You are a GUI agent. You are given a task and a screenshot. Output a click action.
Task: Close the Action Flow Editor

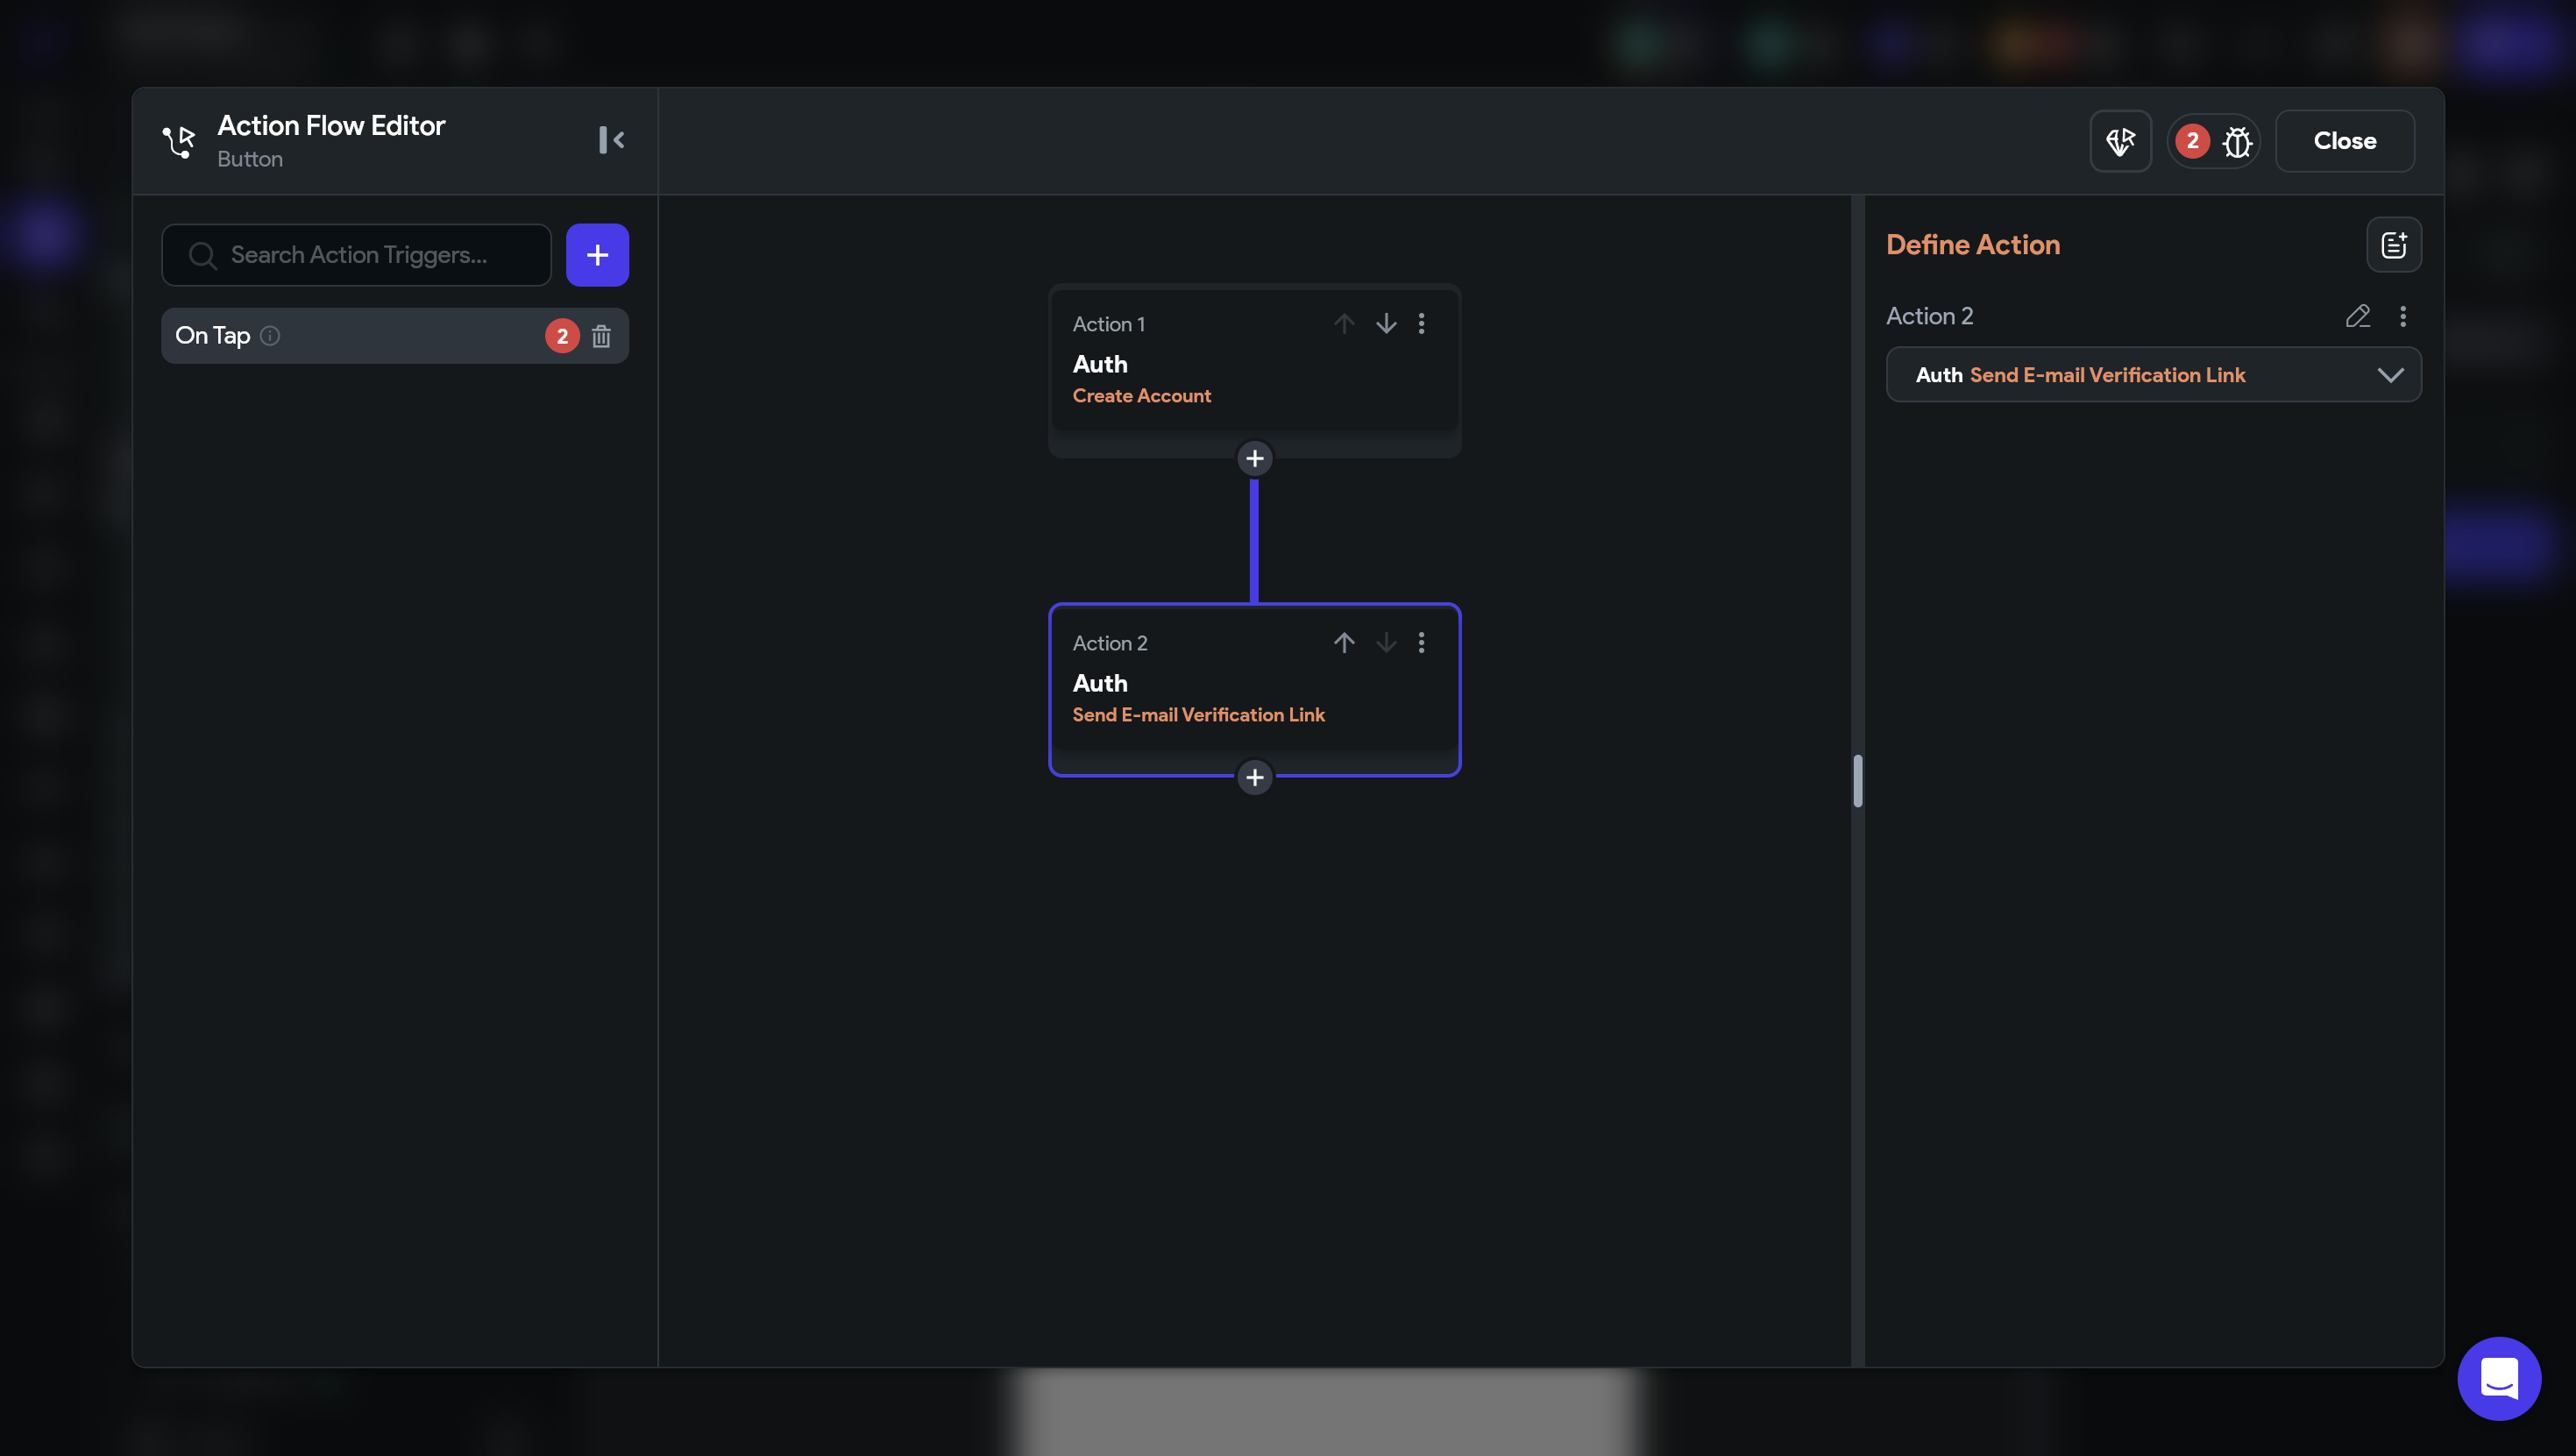click(2344, 141)
